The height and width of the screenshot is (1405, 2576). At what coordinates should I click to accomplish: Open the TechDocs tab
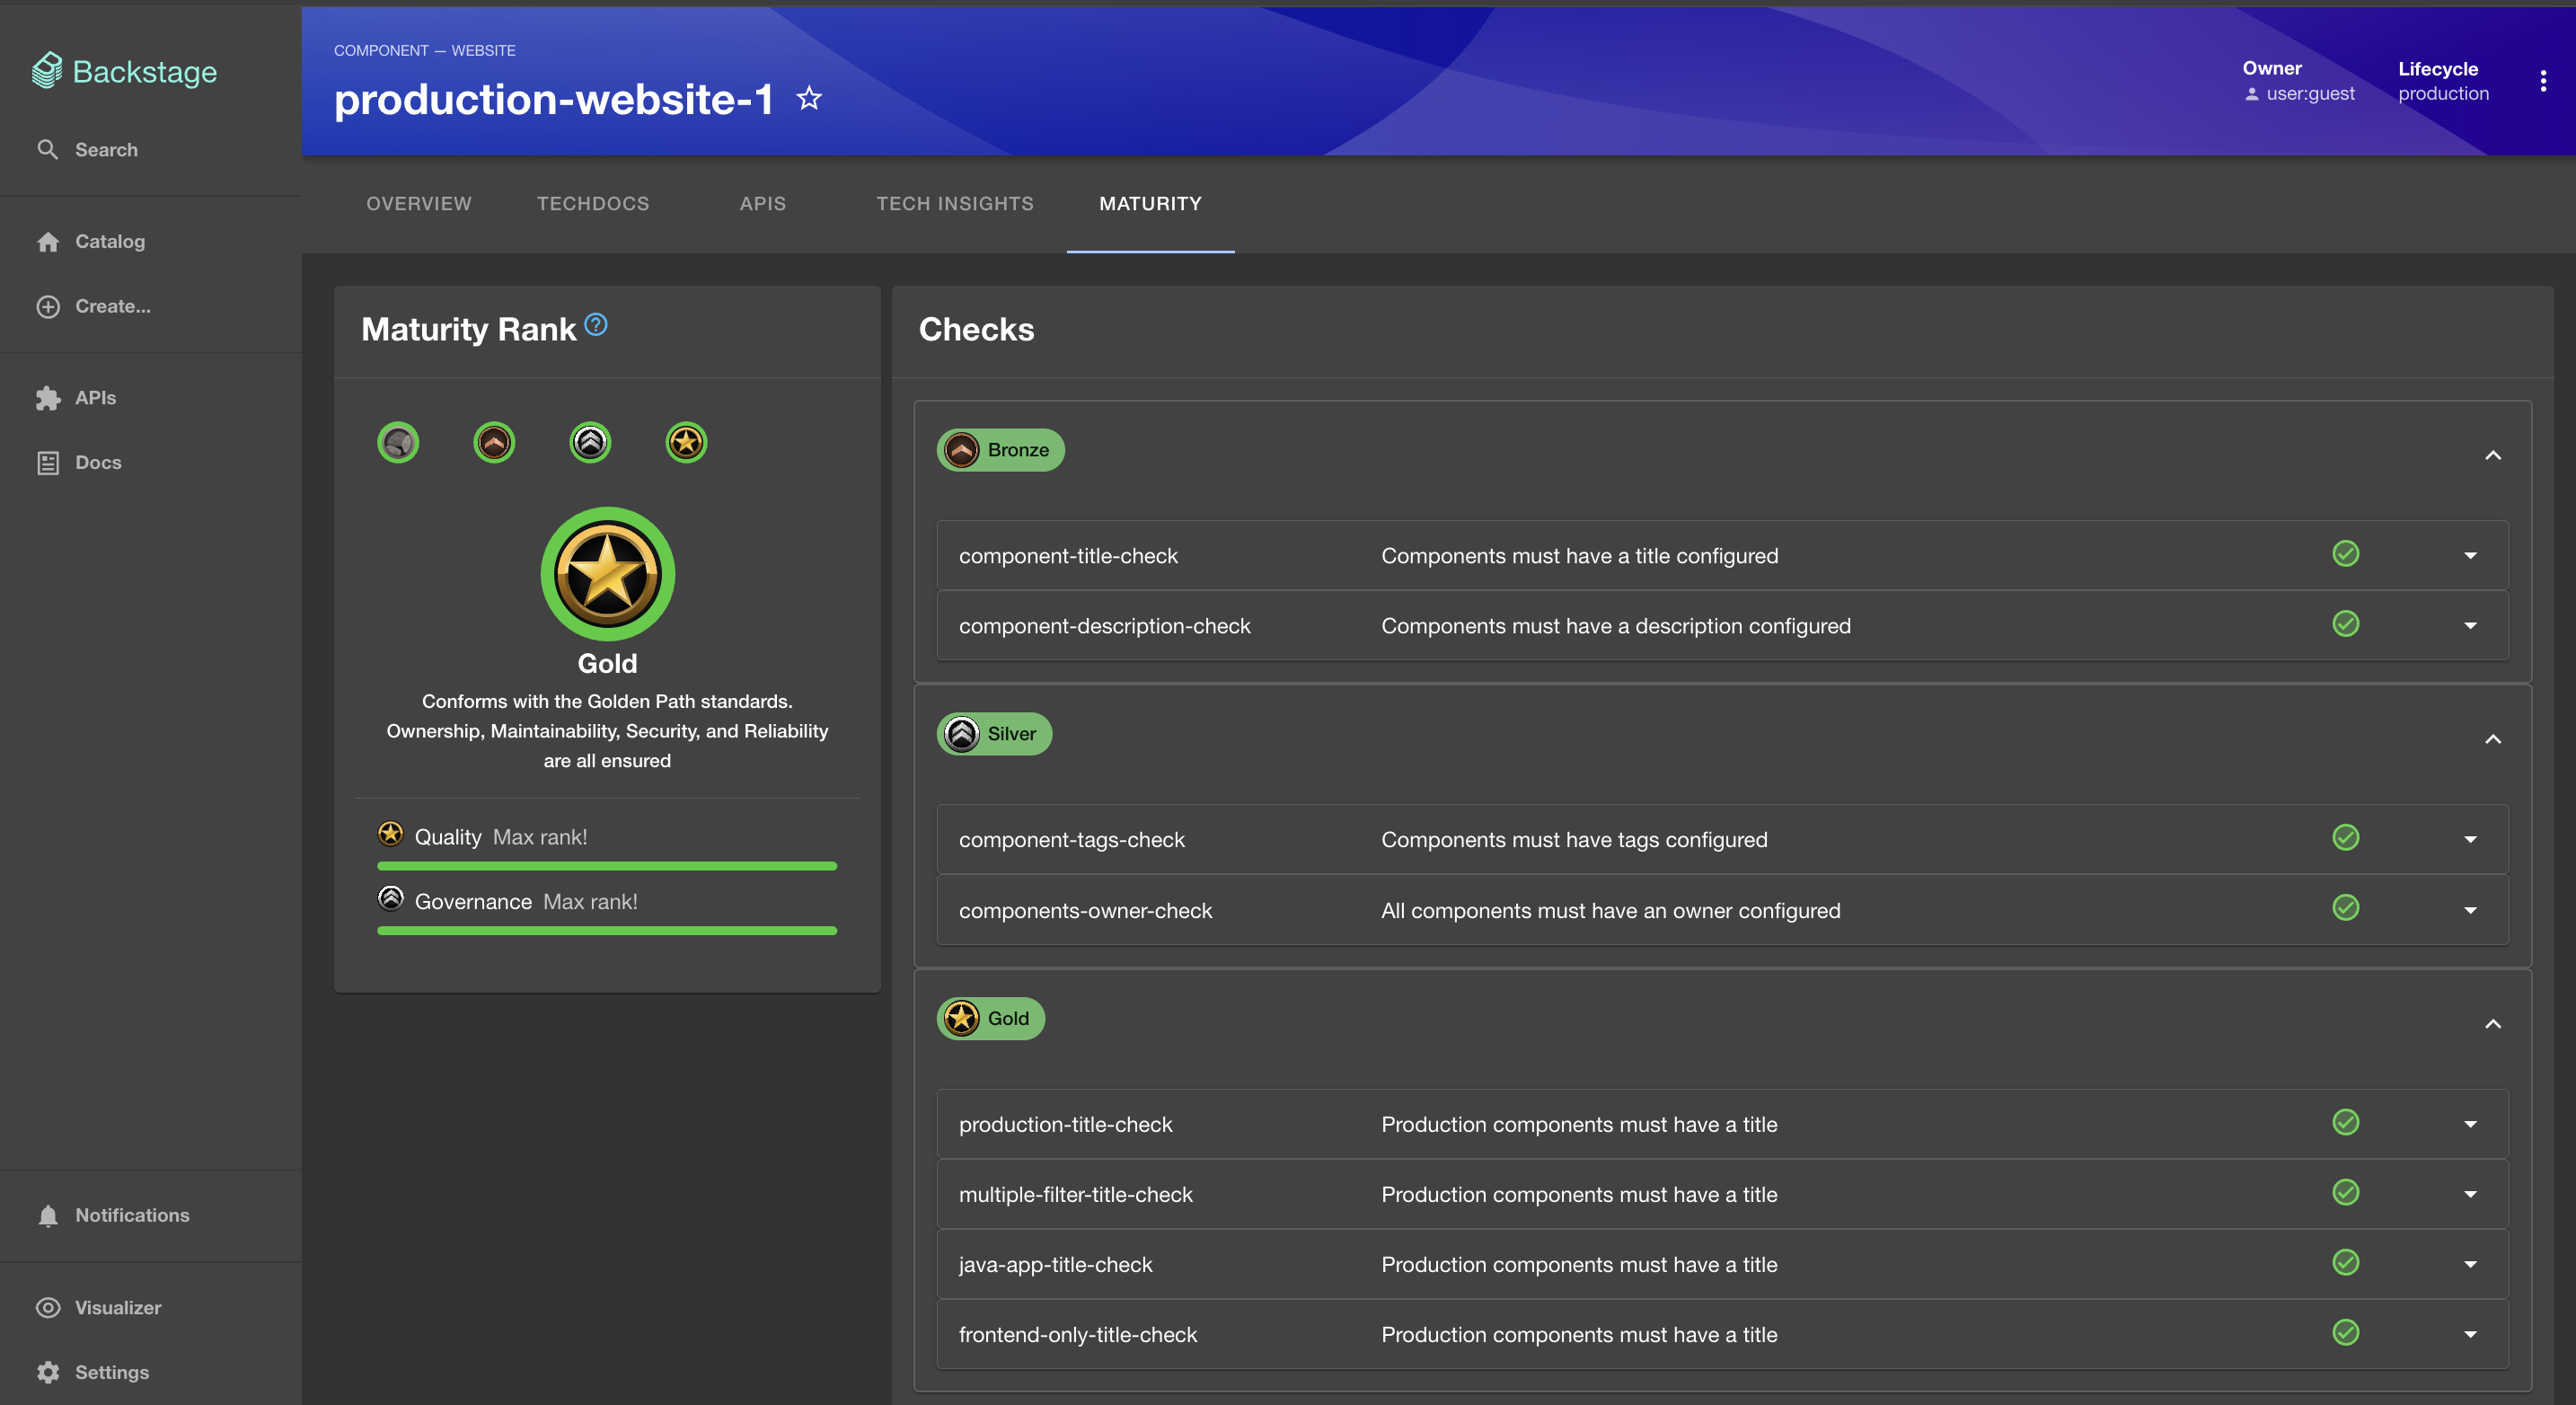[x=592, y=203]
